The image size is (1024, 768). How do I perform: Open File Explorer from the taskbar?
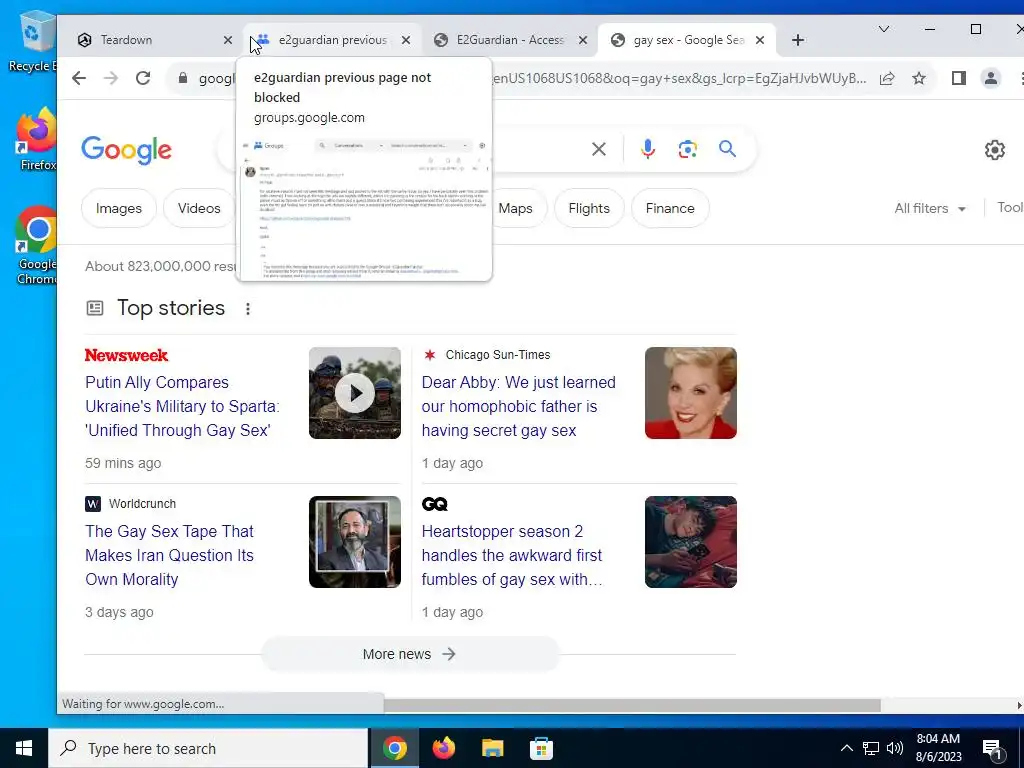point(492,748)
